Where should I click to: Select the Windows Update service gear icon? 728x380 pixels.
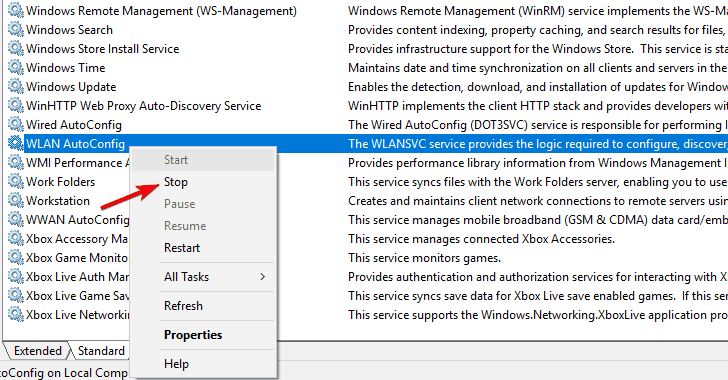pos(16,86)
